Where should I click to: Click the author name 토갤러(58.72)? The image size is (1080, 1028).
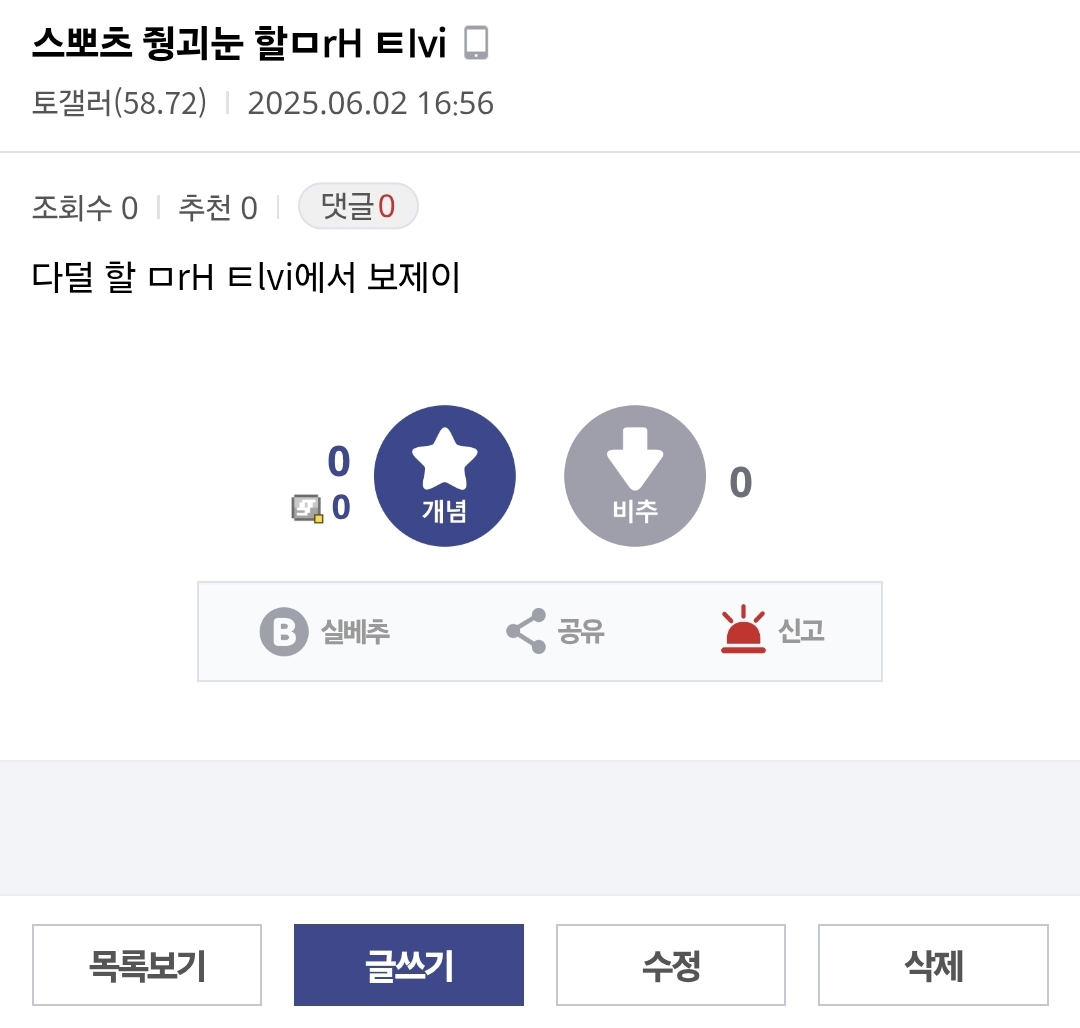point(119,103)
